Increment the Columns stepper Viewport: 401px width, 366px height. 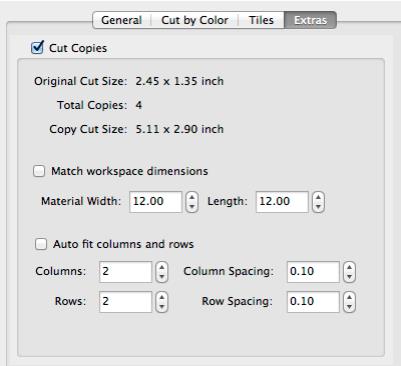coord(162,267)
